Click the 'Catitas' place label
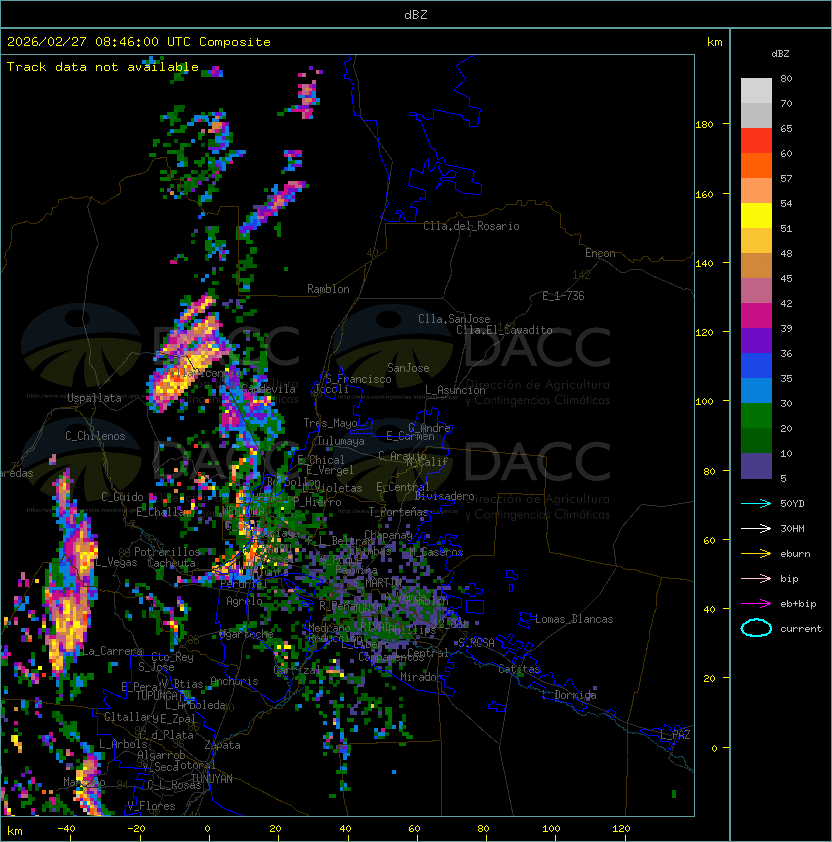 (519, 669)
